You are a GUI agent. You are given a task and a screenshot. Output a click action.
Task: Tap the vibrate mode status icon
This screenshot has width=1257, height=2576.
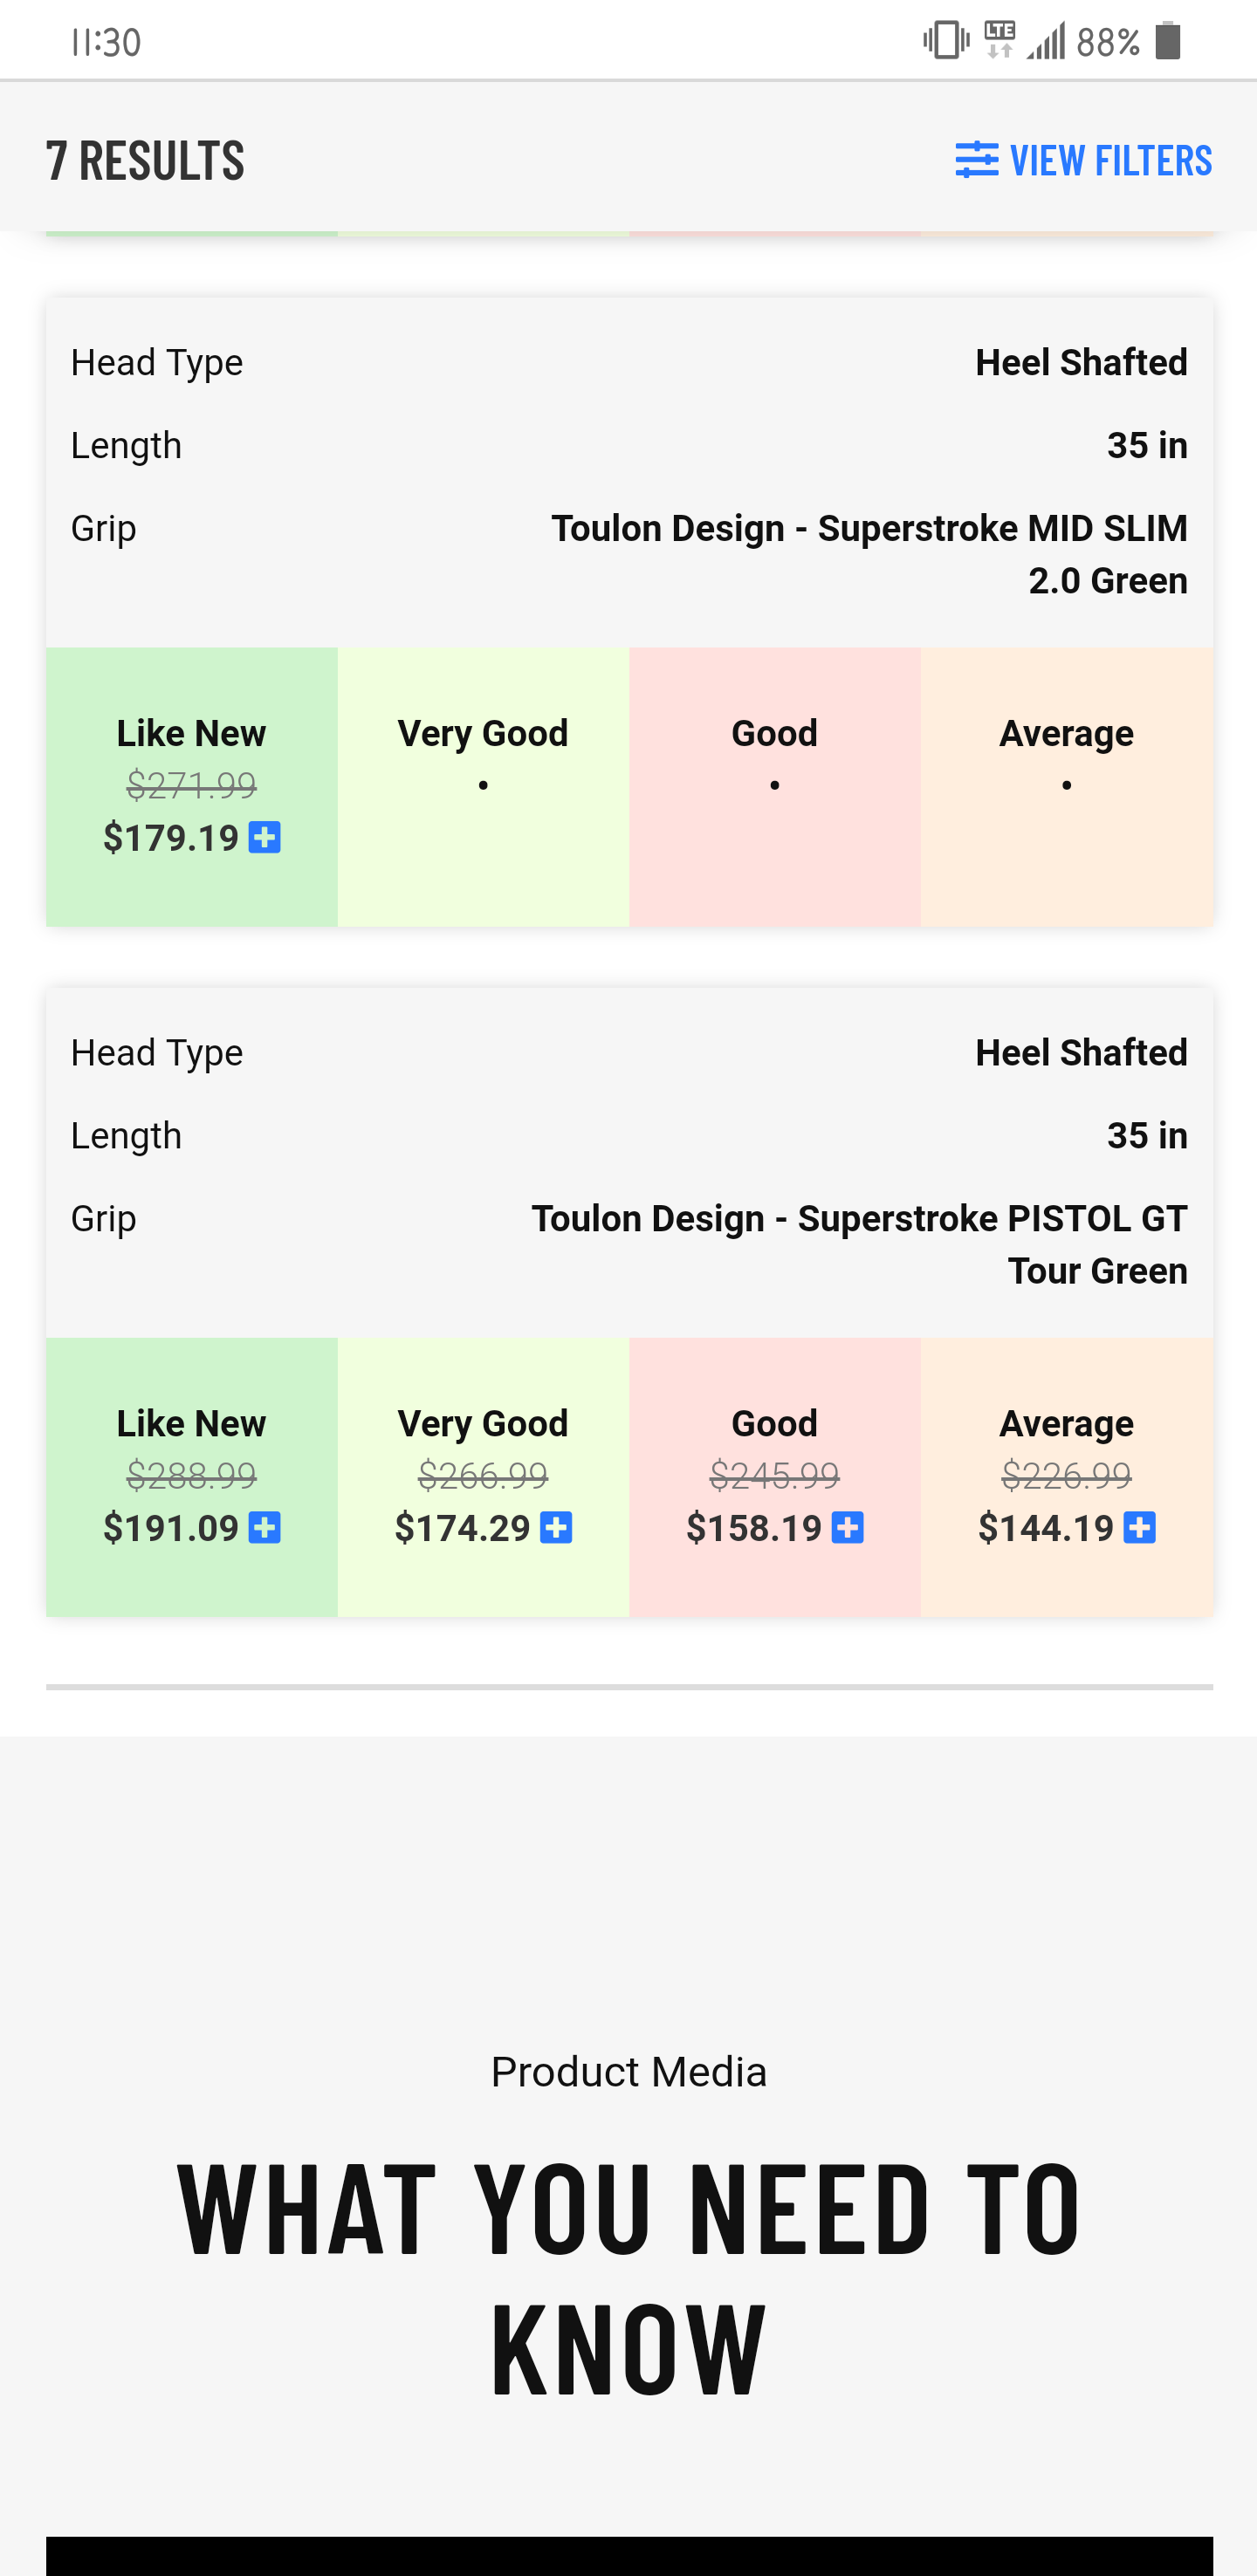point(945,41)
